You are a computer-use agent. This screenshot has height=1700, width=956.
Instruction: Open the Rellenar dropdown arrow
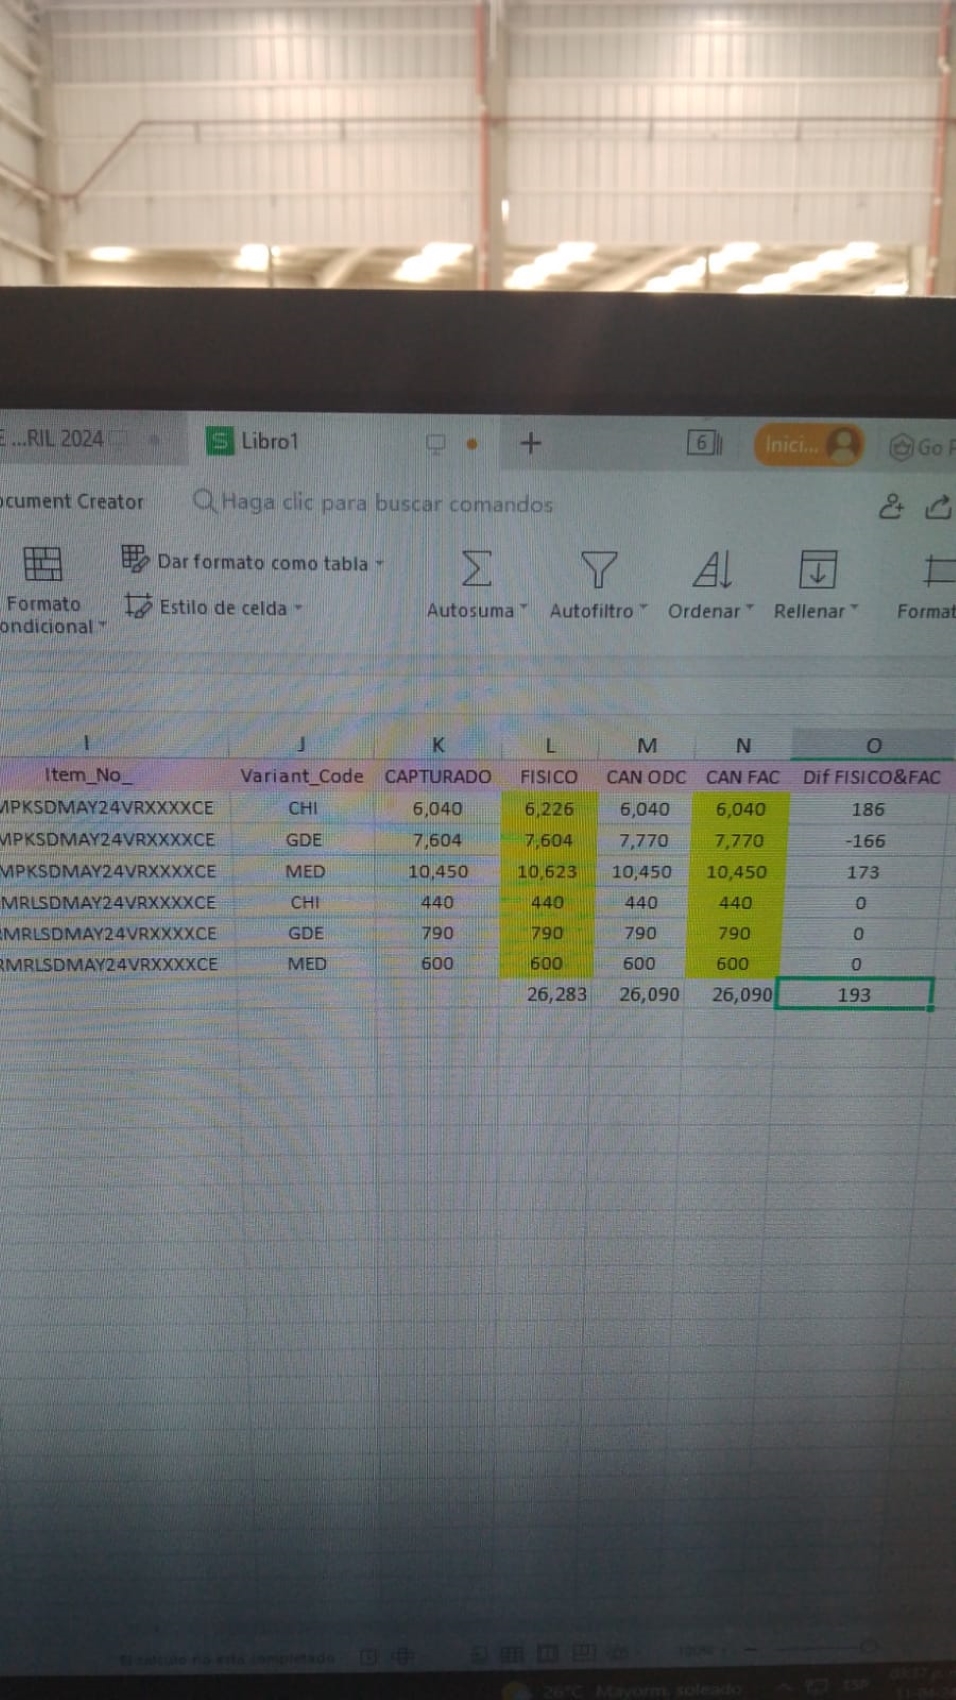pos(855,609)
